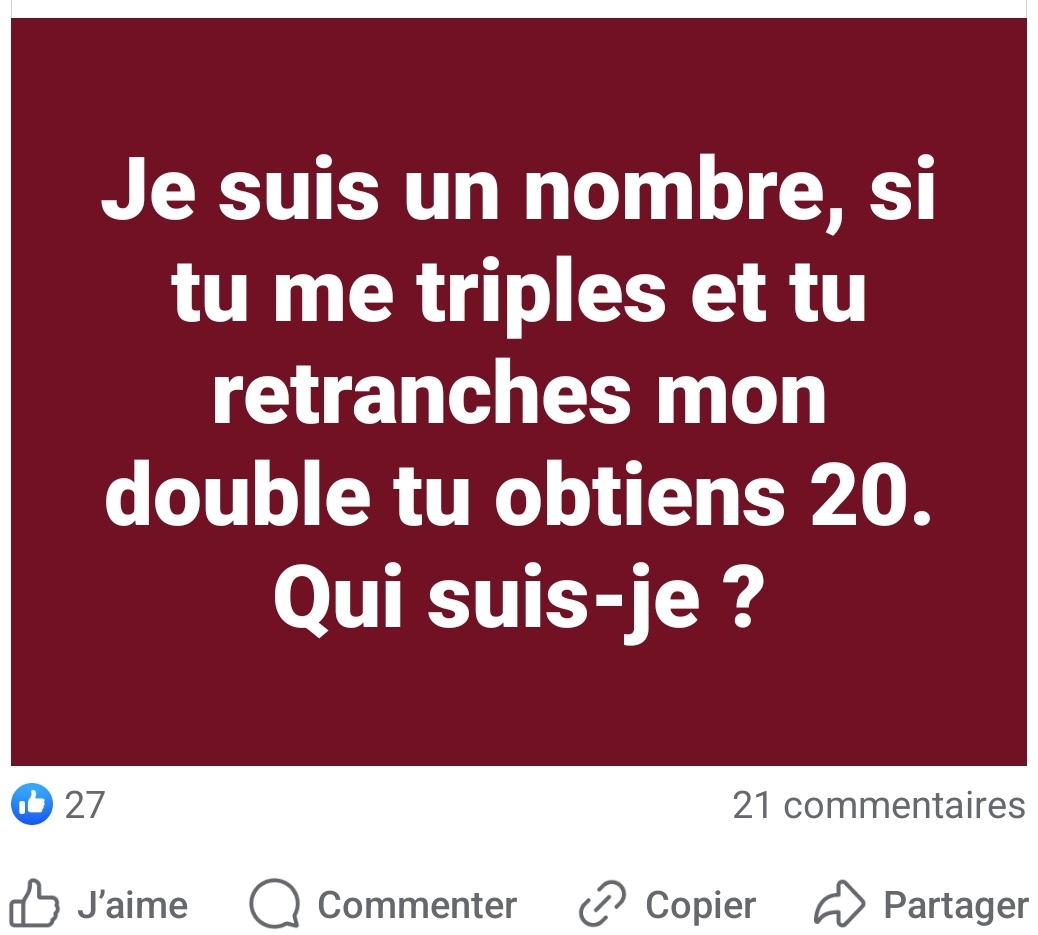Open the maroon riddle post image
1038x935 pixels.
(519, 392)
